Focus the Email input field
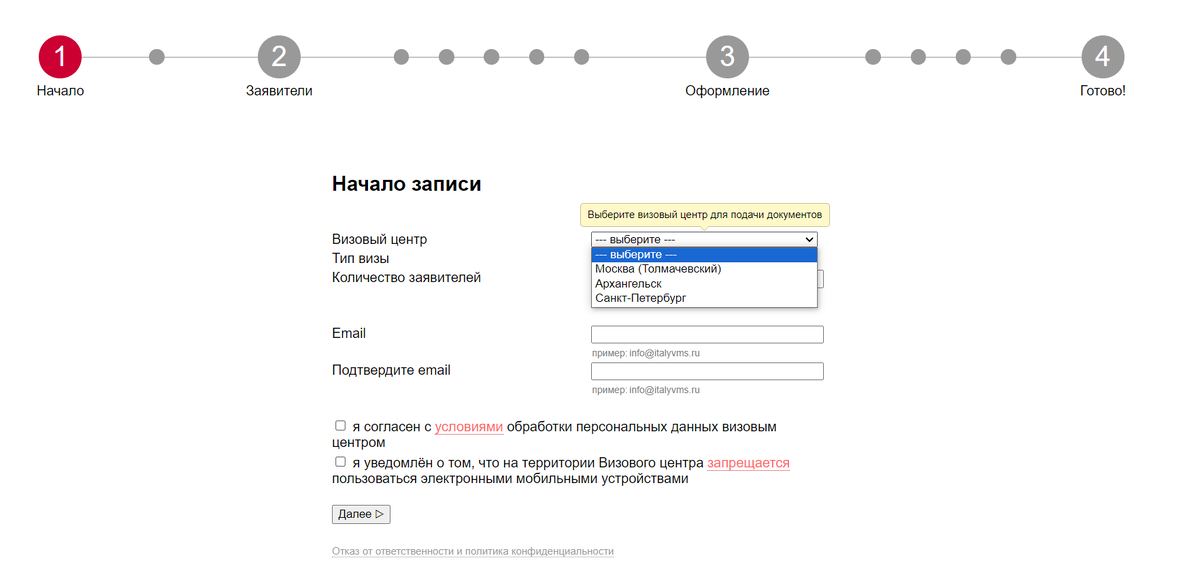 point(707,334)
